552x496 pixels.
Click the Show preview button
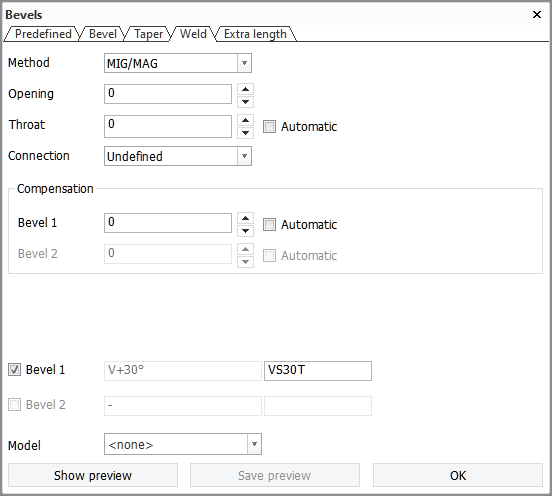click(93, 475)
